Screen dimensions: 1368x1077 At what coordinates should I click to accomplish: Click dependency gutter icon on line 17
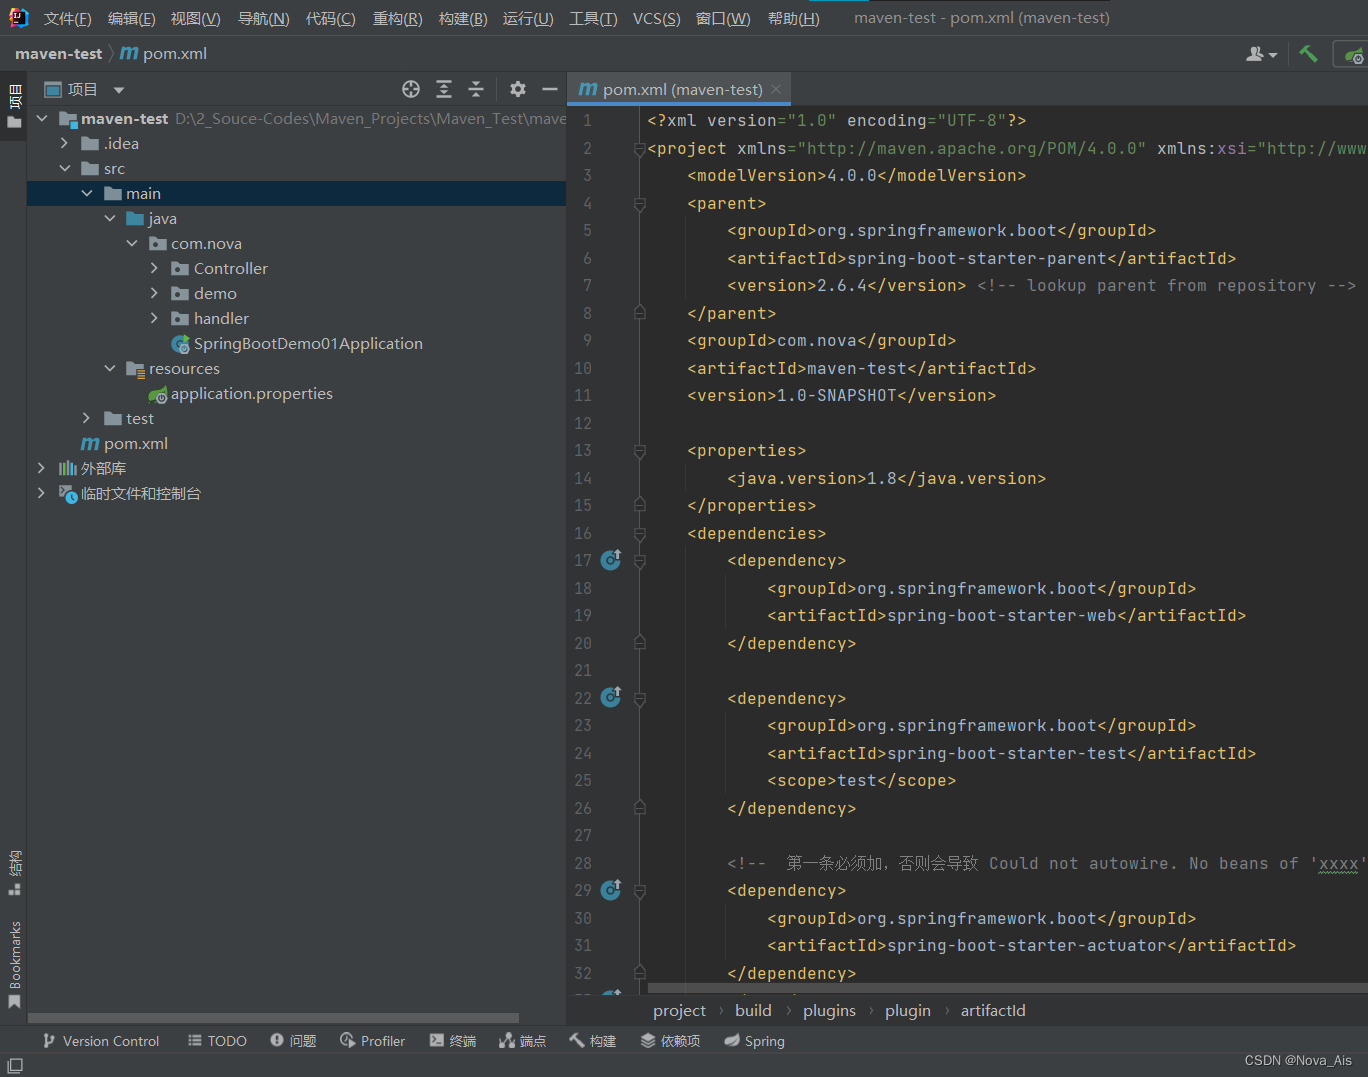(x=611, y=560)
